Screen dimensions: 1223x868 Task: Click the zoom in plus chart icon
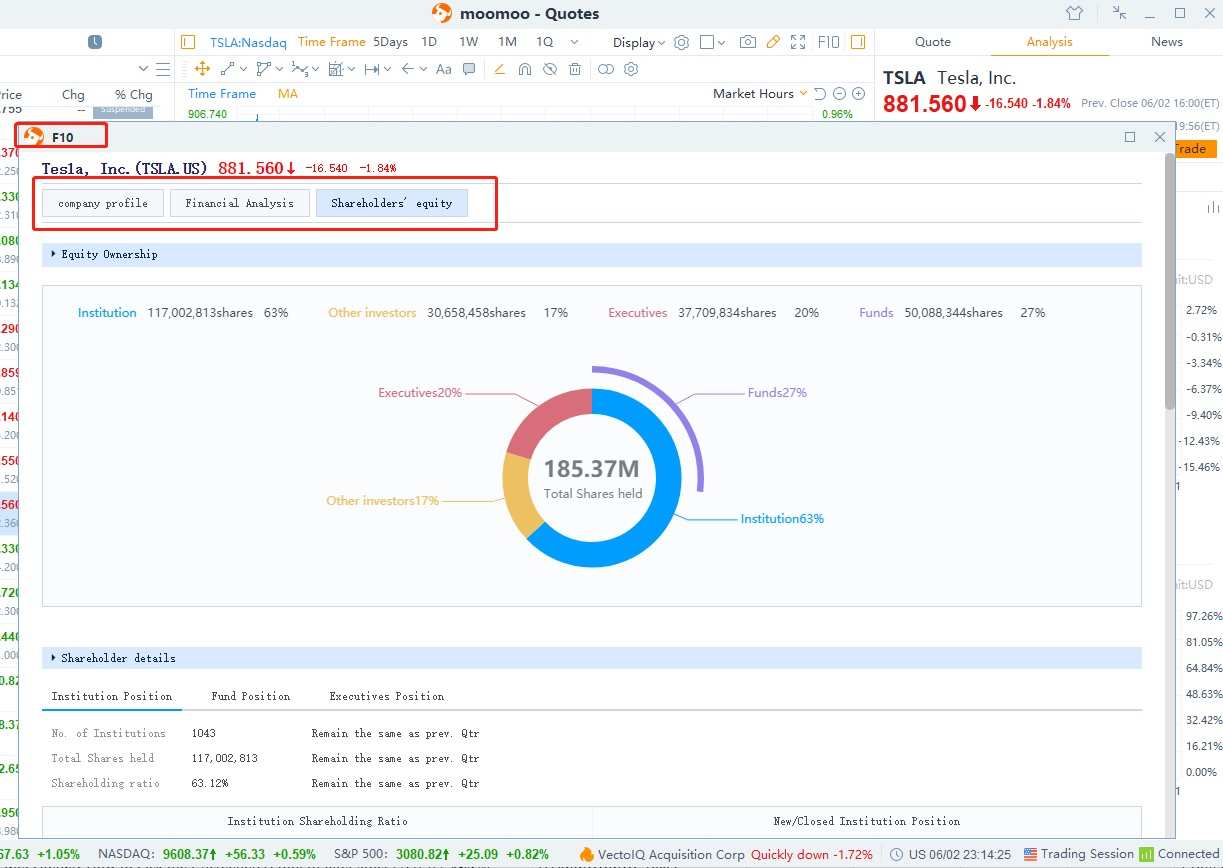pyautogui.click(x=858, y=94)
